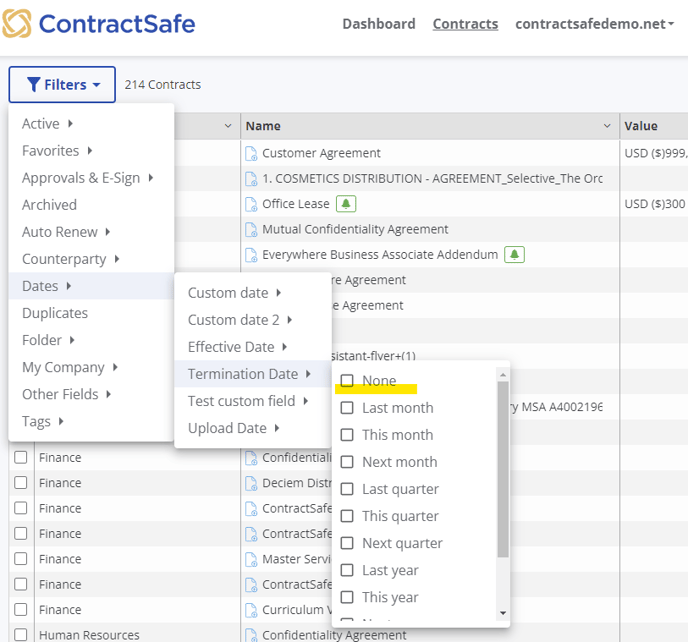
Task: Check the This year option
Action: pyautogui.click(x=347, y=597)
